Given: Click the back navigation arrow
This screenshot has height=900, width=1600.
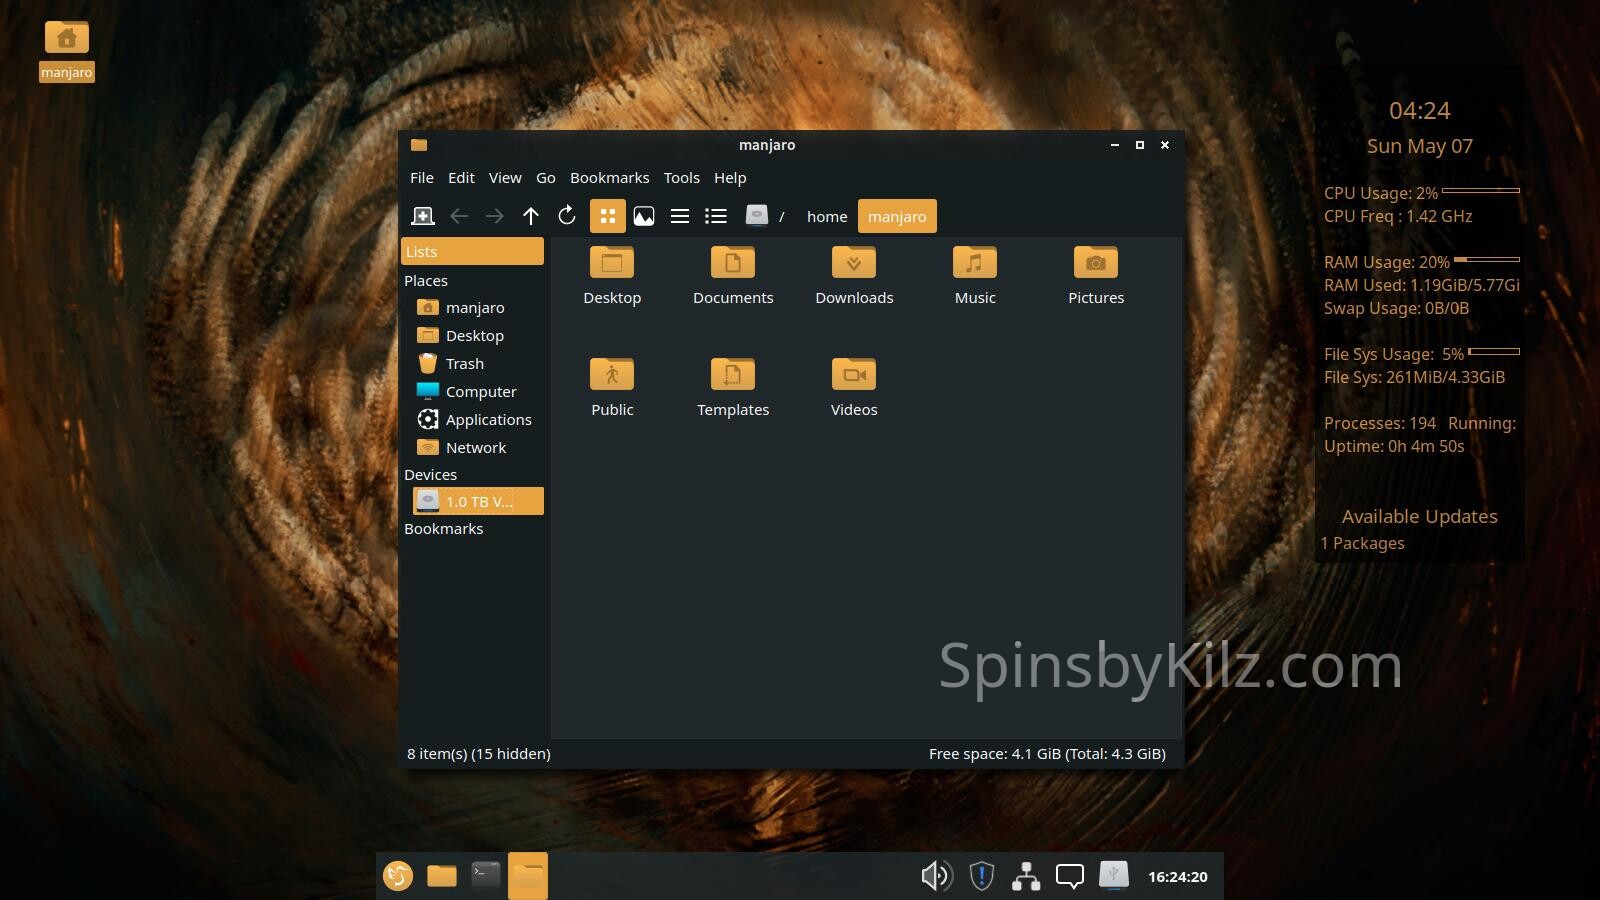Looking at the screenshot, I should point(459,216).
